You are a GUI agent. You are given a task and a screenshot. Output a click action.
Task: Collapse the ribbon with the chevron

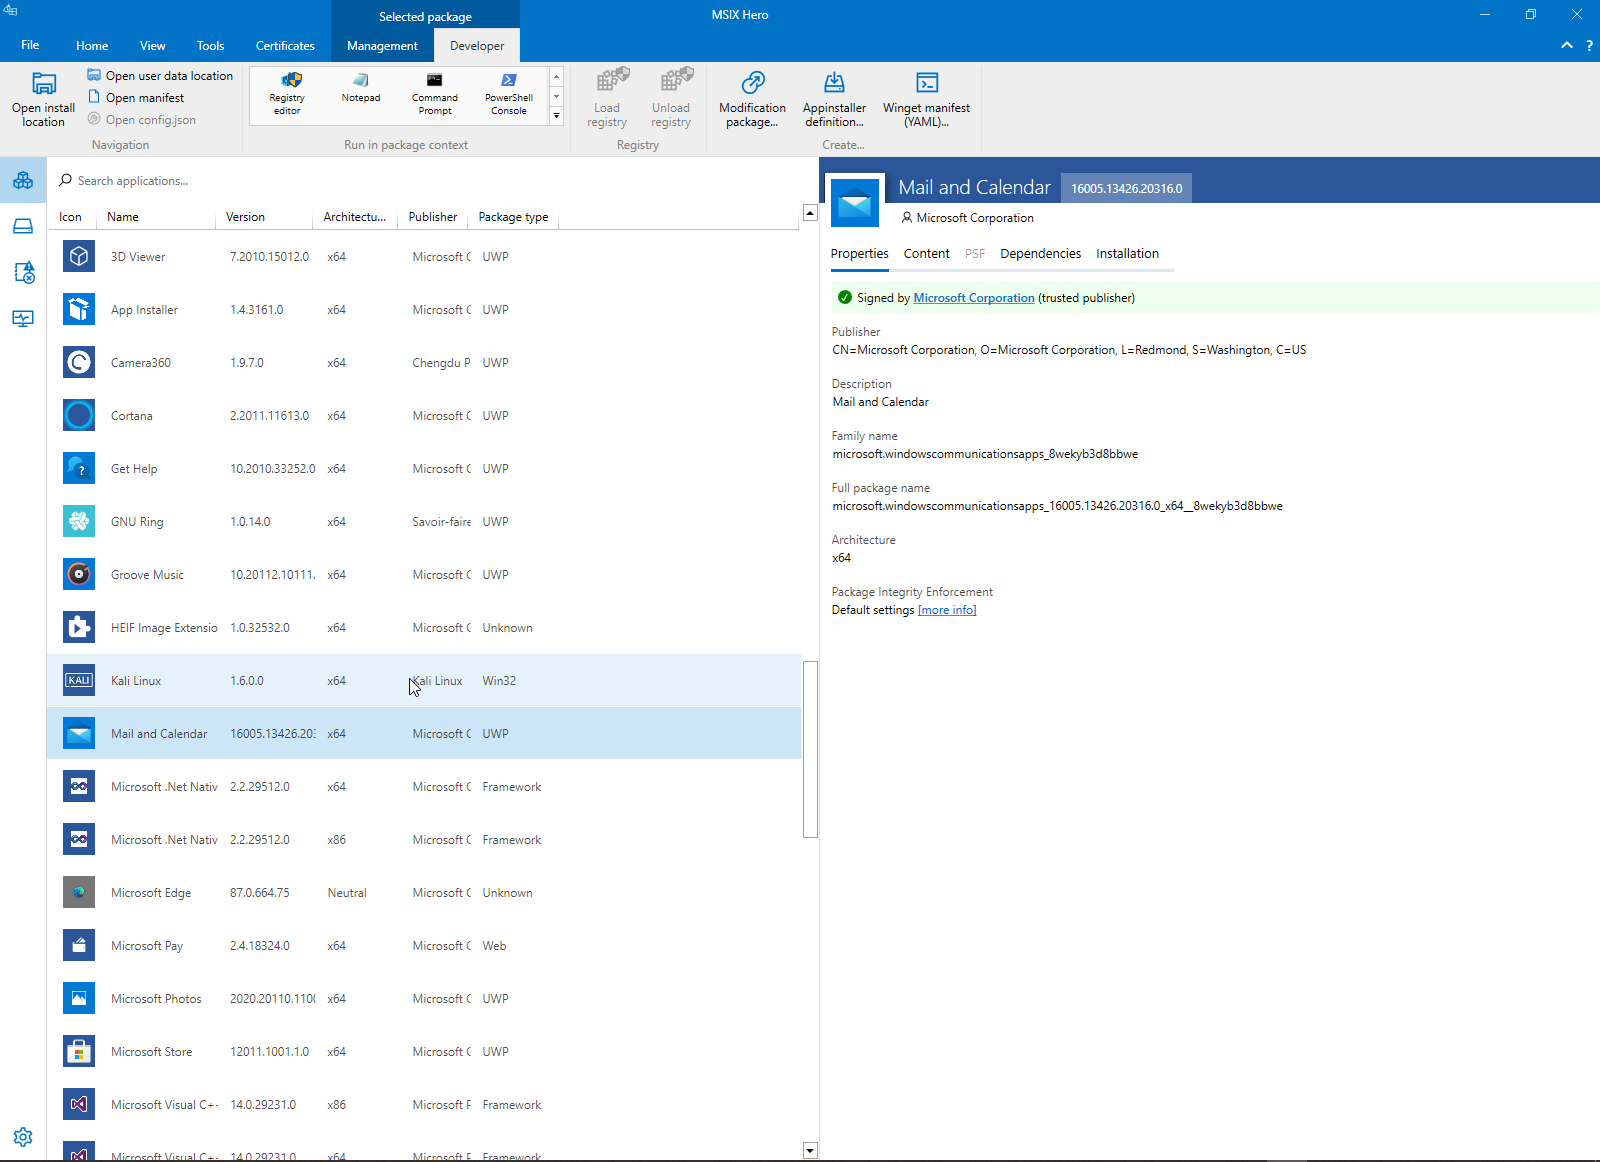coord(1566,45)
